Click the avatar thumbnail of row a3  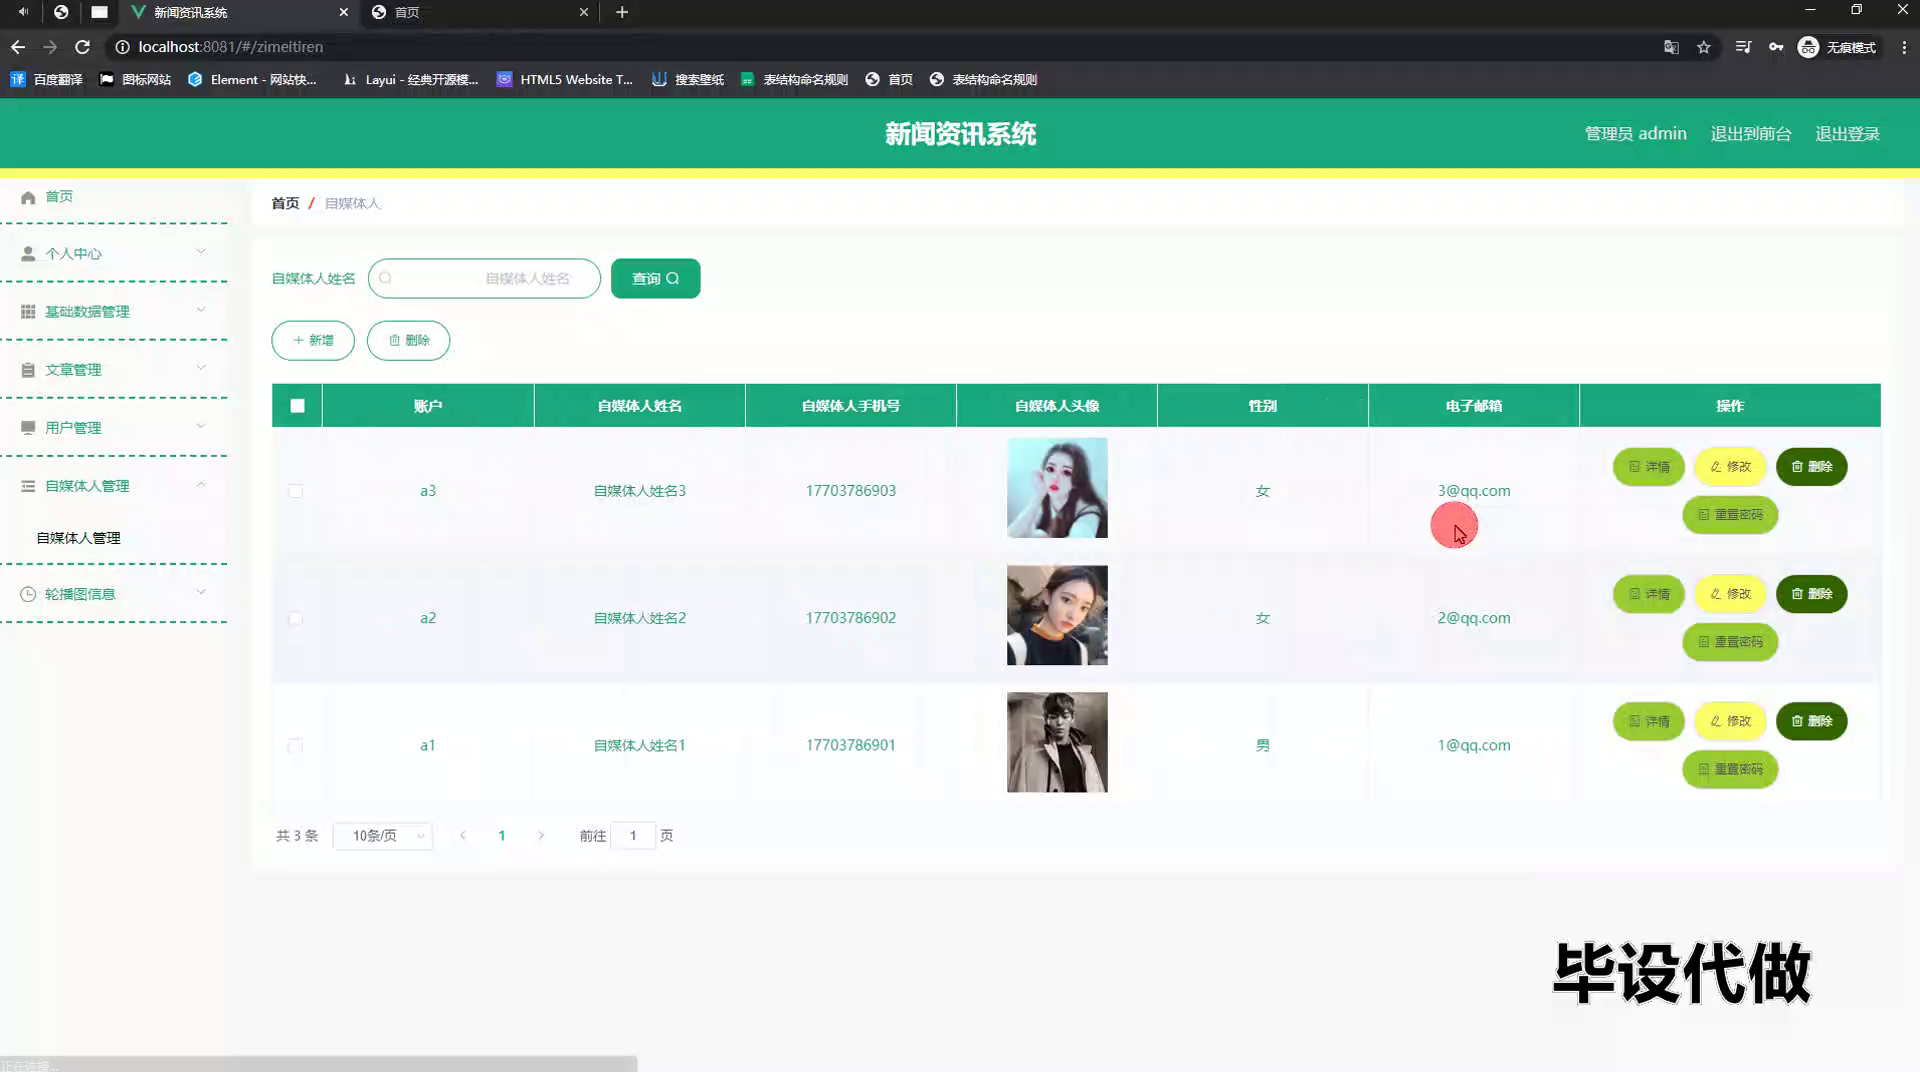click(1057, 488)
